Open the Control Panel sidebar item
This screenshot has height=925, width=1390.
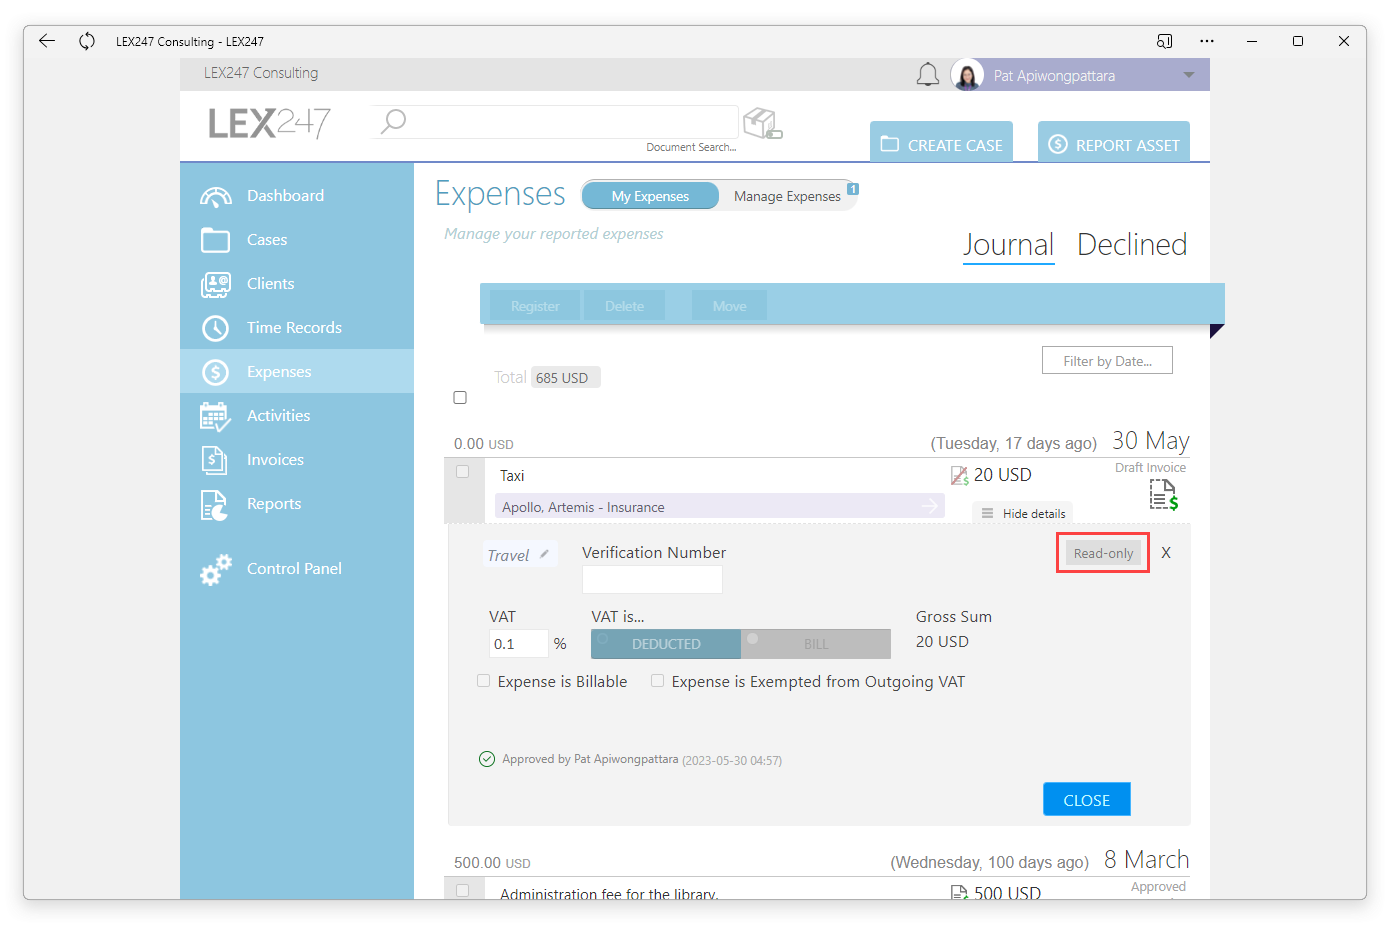[297, 569]
